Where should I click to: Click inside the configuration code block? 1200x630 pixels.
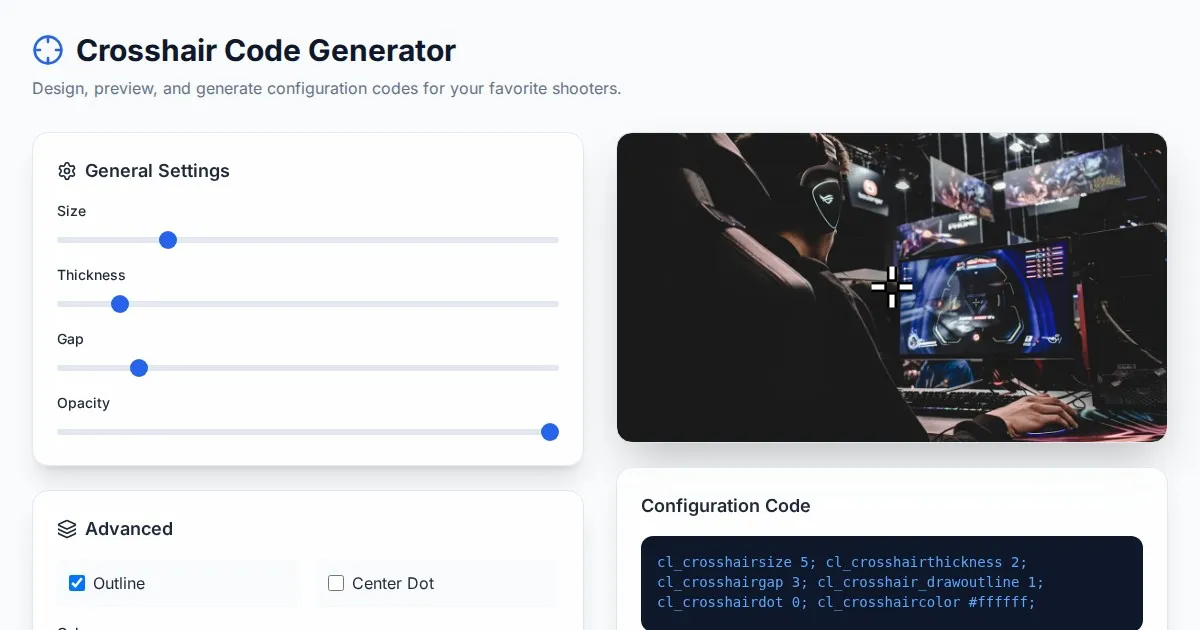(x=890, y=582)
